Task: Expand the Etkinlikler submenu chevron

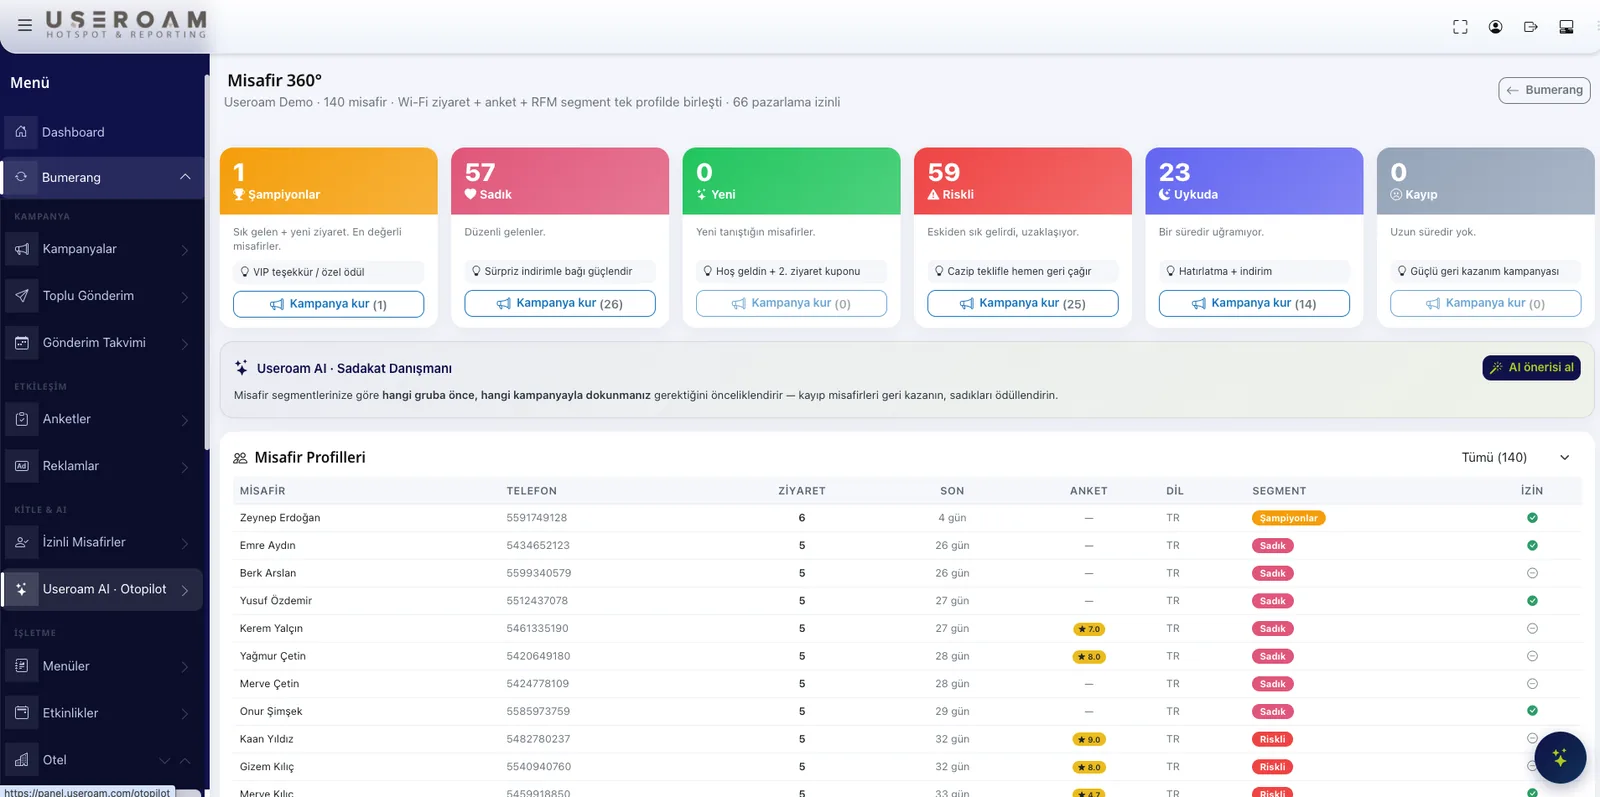Action: [x=185, y=714]
